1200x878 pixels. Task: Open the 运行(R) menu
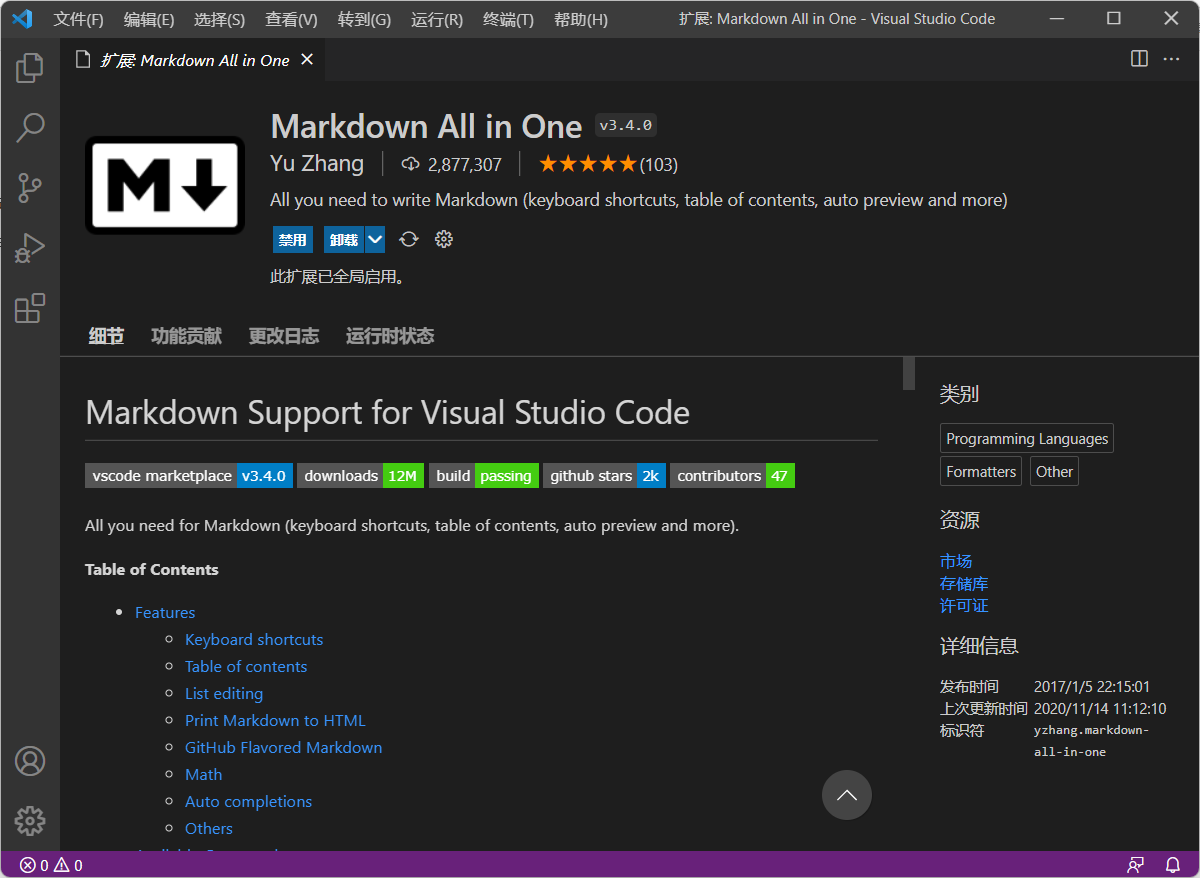[x=435, y=18]
